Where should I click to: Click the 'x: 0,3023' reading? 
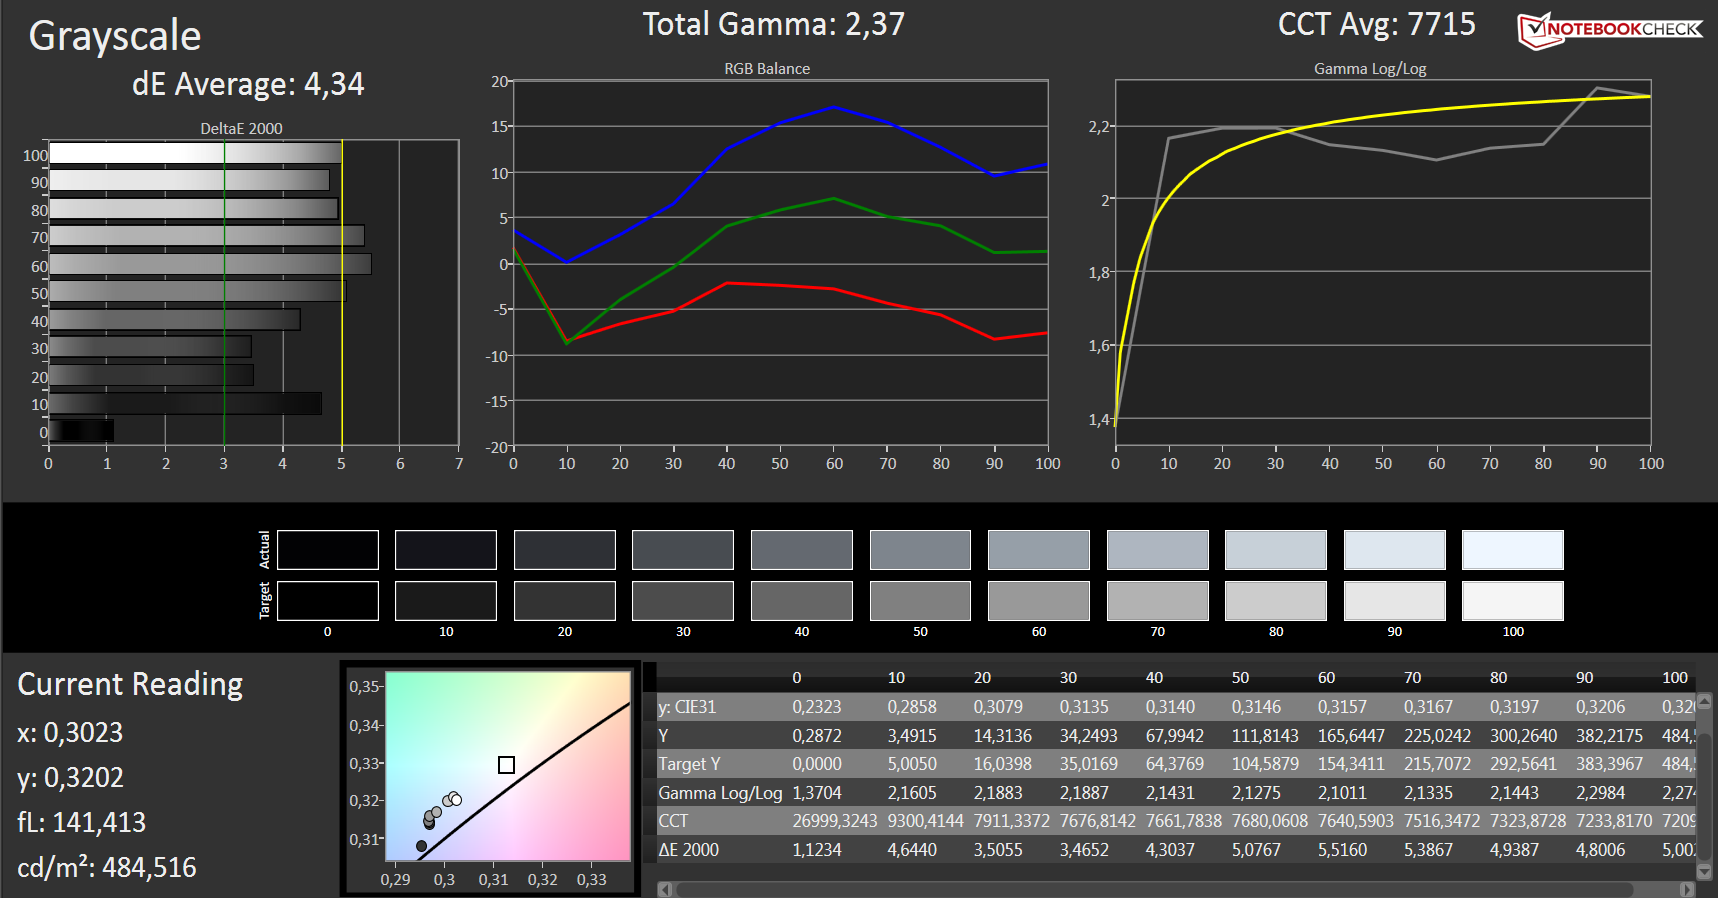(70, 733)
